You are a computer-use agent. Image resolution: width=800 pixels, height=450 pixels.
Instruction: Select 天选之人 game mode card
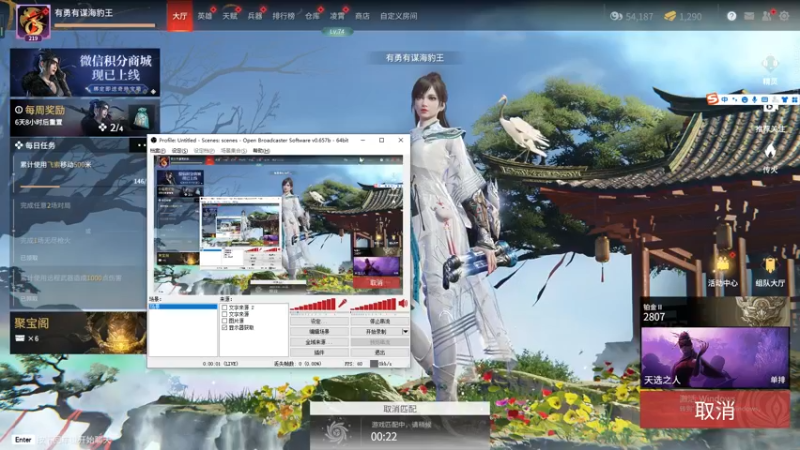tap(715, 358)
